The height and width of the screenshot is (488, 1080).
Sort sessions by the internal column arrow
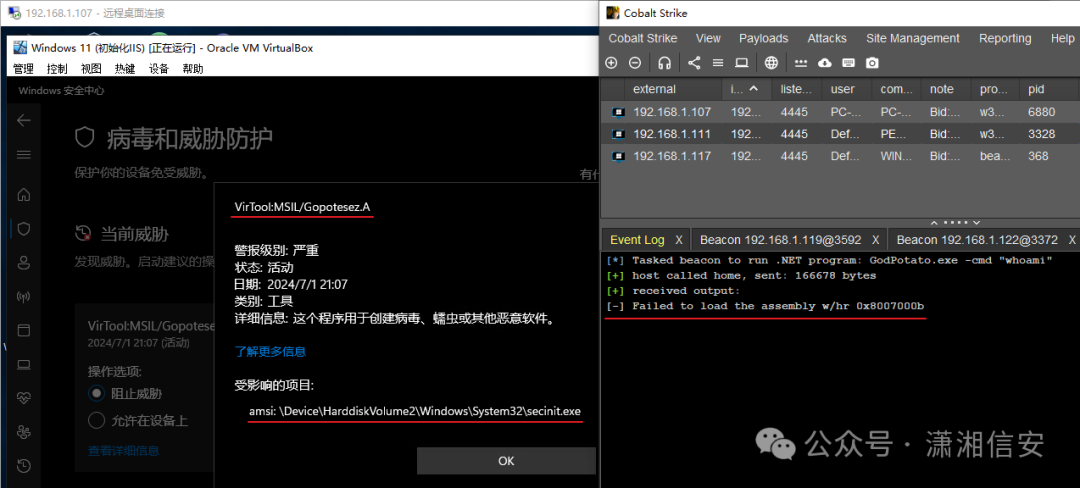[x=754, y=89]
